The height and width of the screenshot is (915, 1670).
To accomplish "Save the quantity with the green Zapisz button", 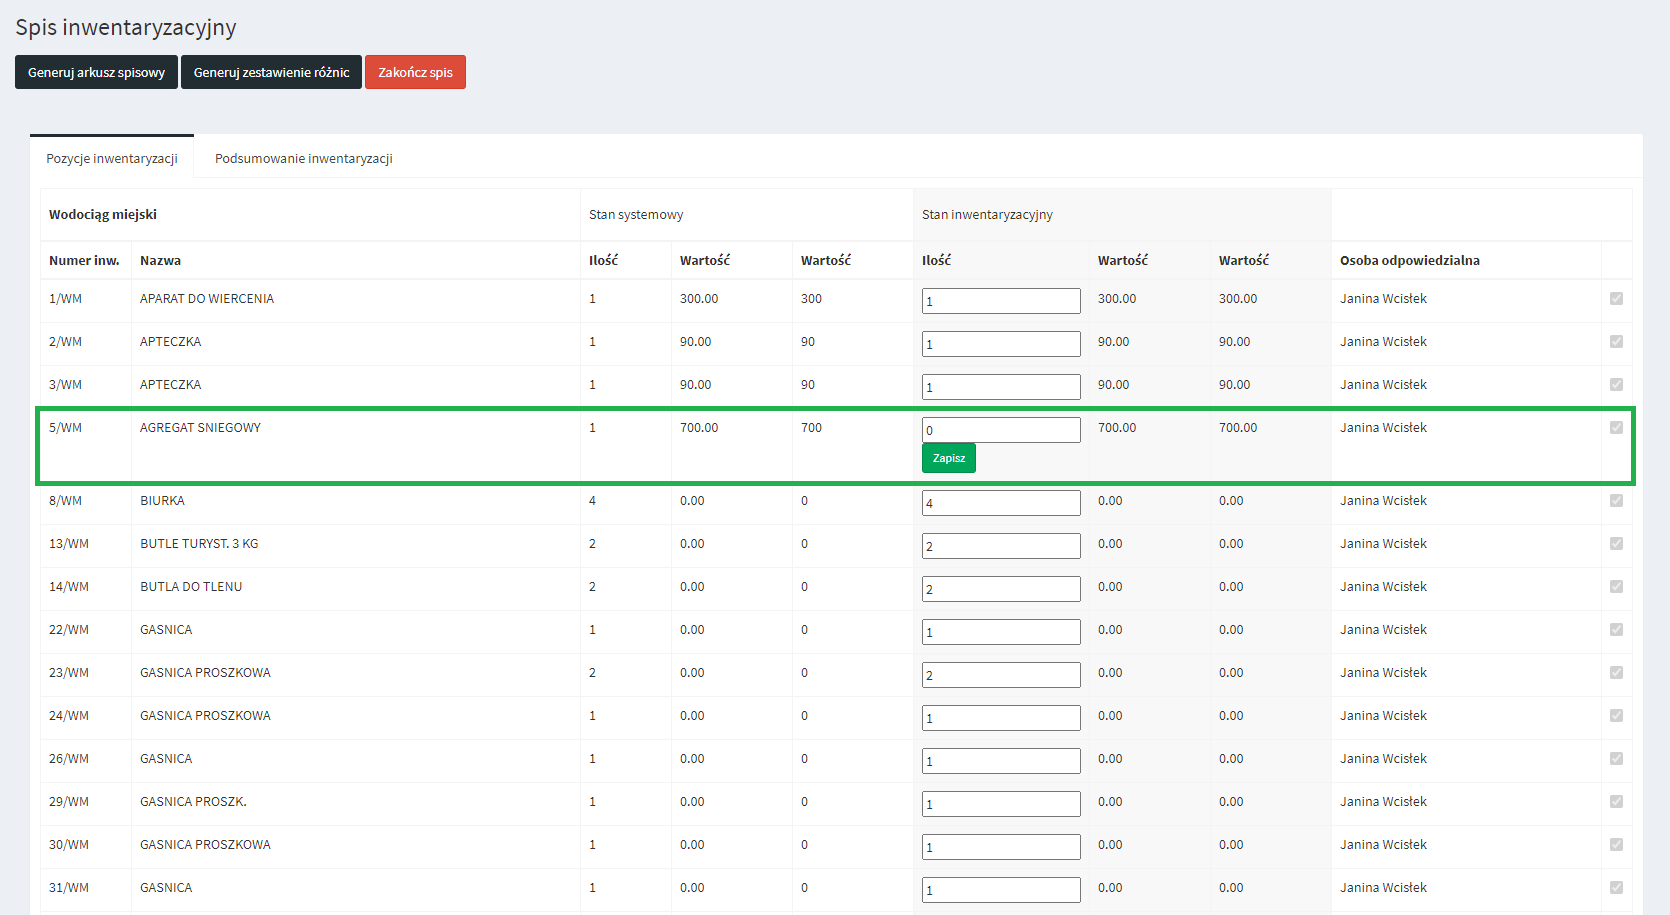I will coord(948,458).
